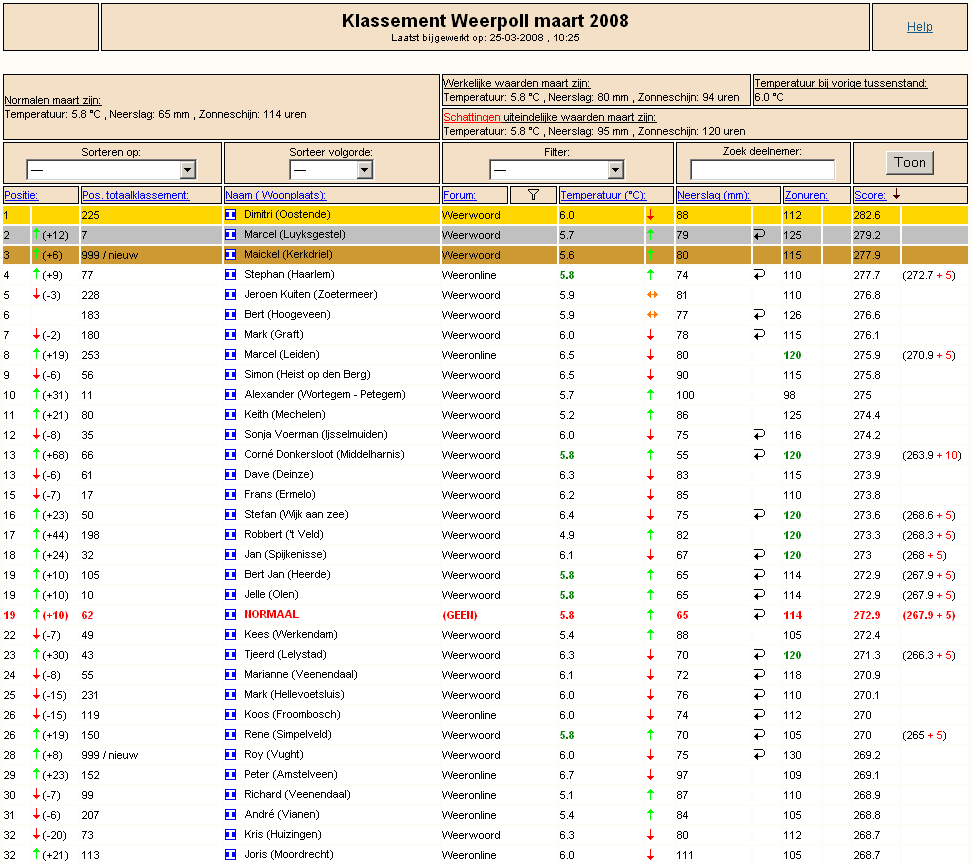Click the blue icon beside Sonja Voerman

(230, 435)
